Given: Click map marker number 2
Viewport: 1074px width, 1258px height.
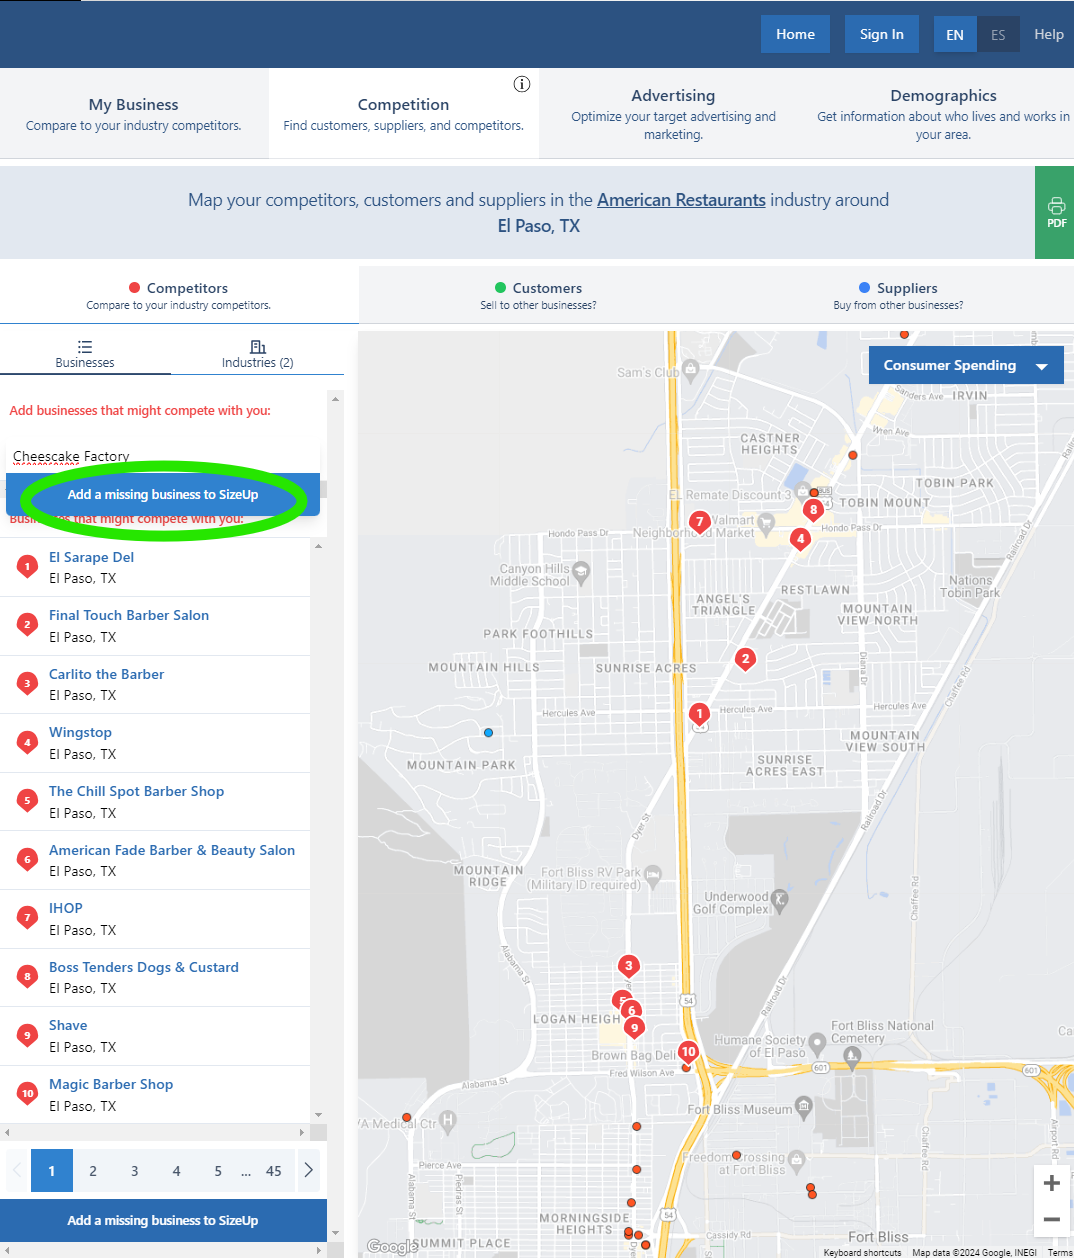Looking at the screenshot, I should coord(745,659).
